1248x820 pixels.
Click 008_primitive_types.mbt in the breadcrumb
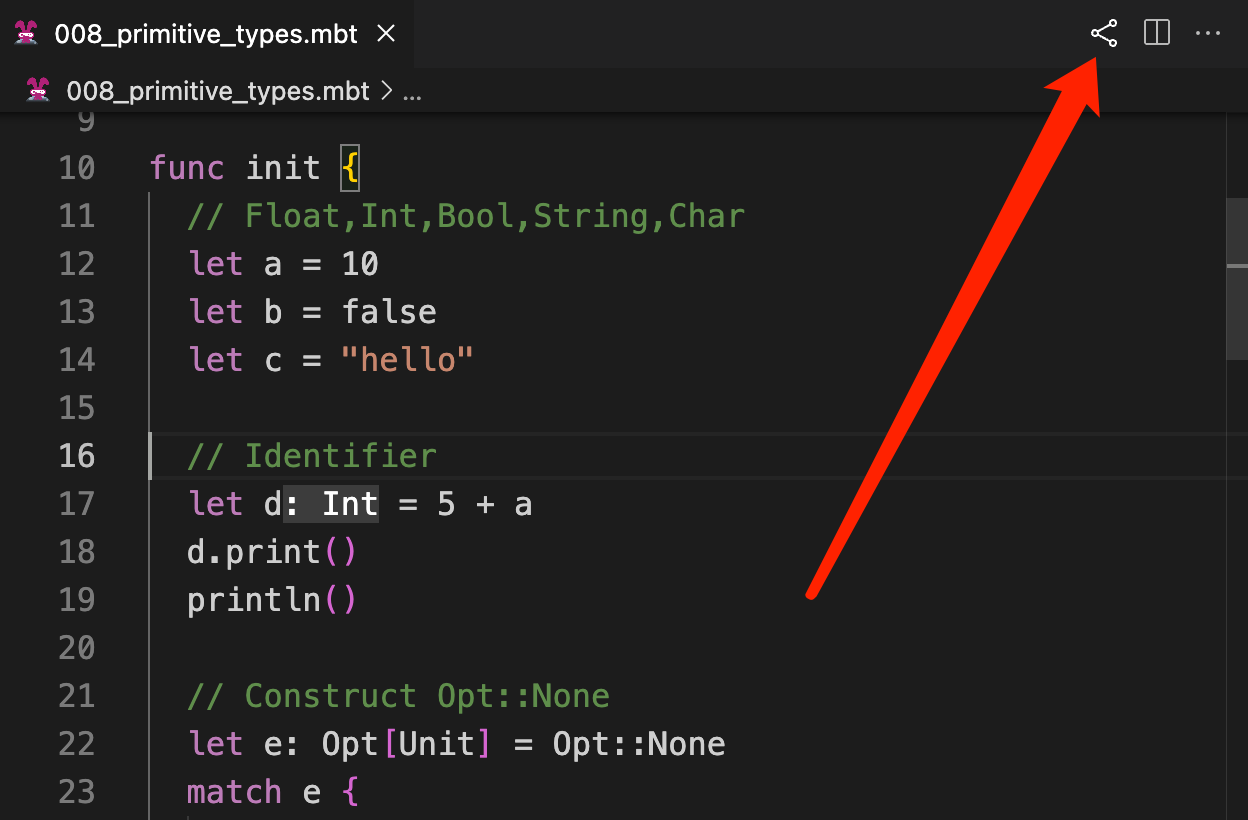coord(217,92)
